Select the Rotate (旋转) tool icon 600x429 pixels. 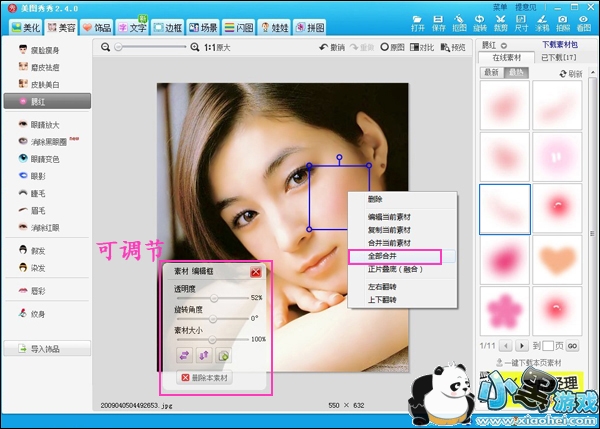(x=482, y=21)
